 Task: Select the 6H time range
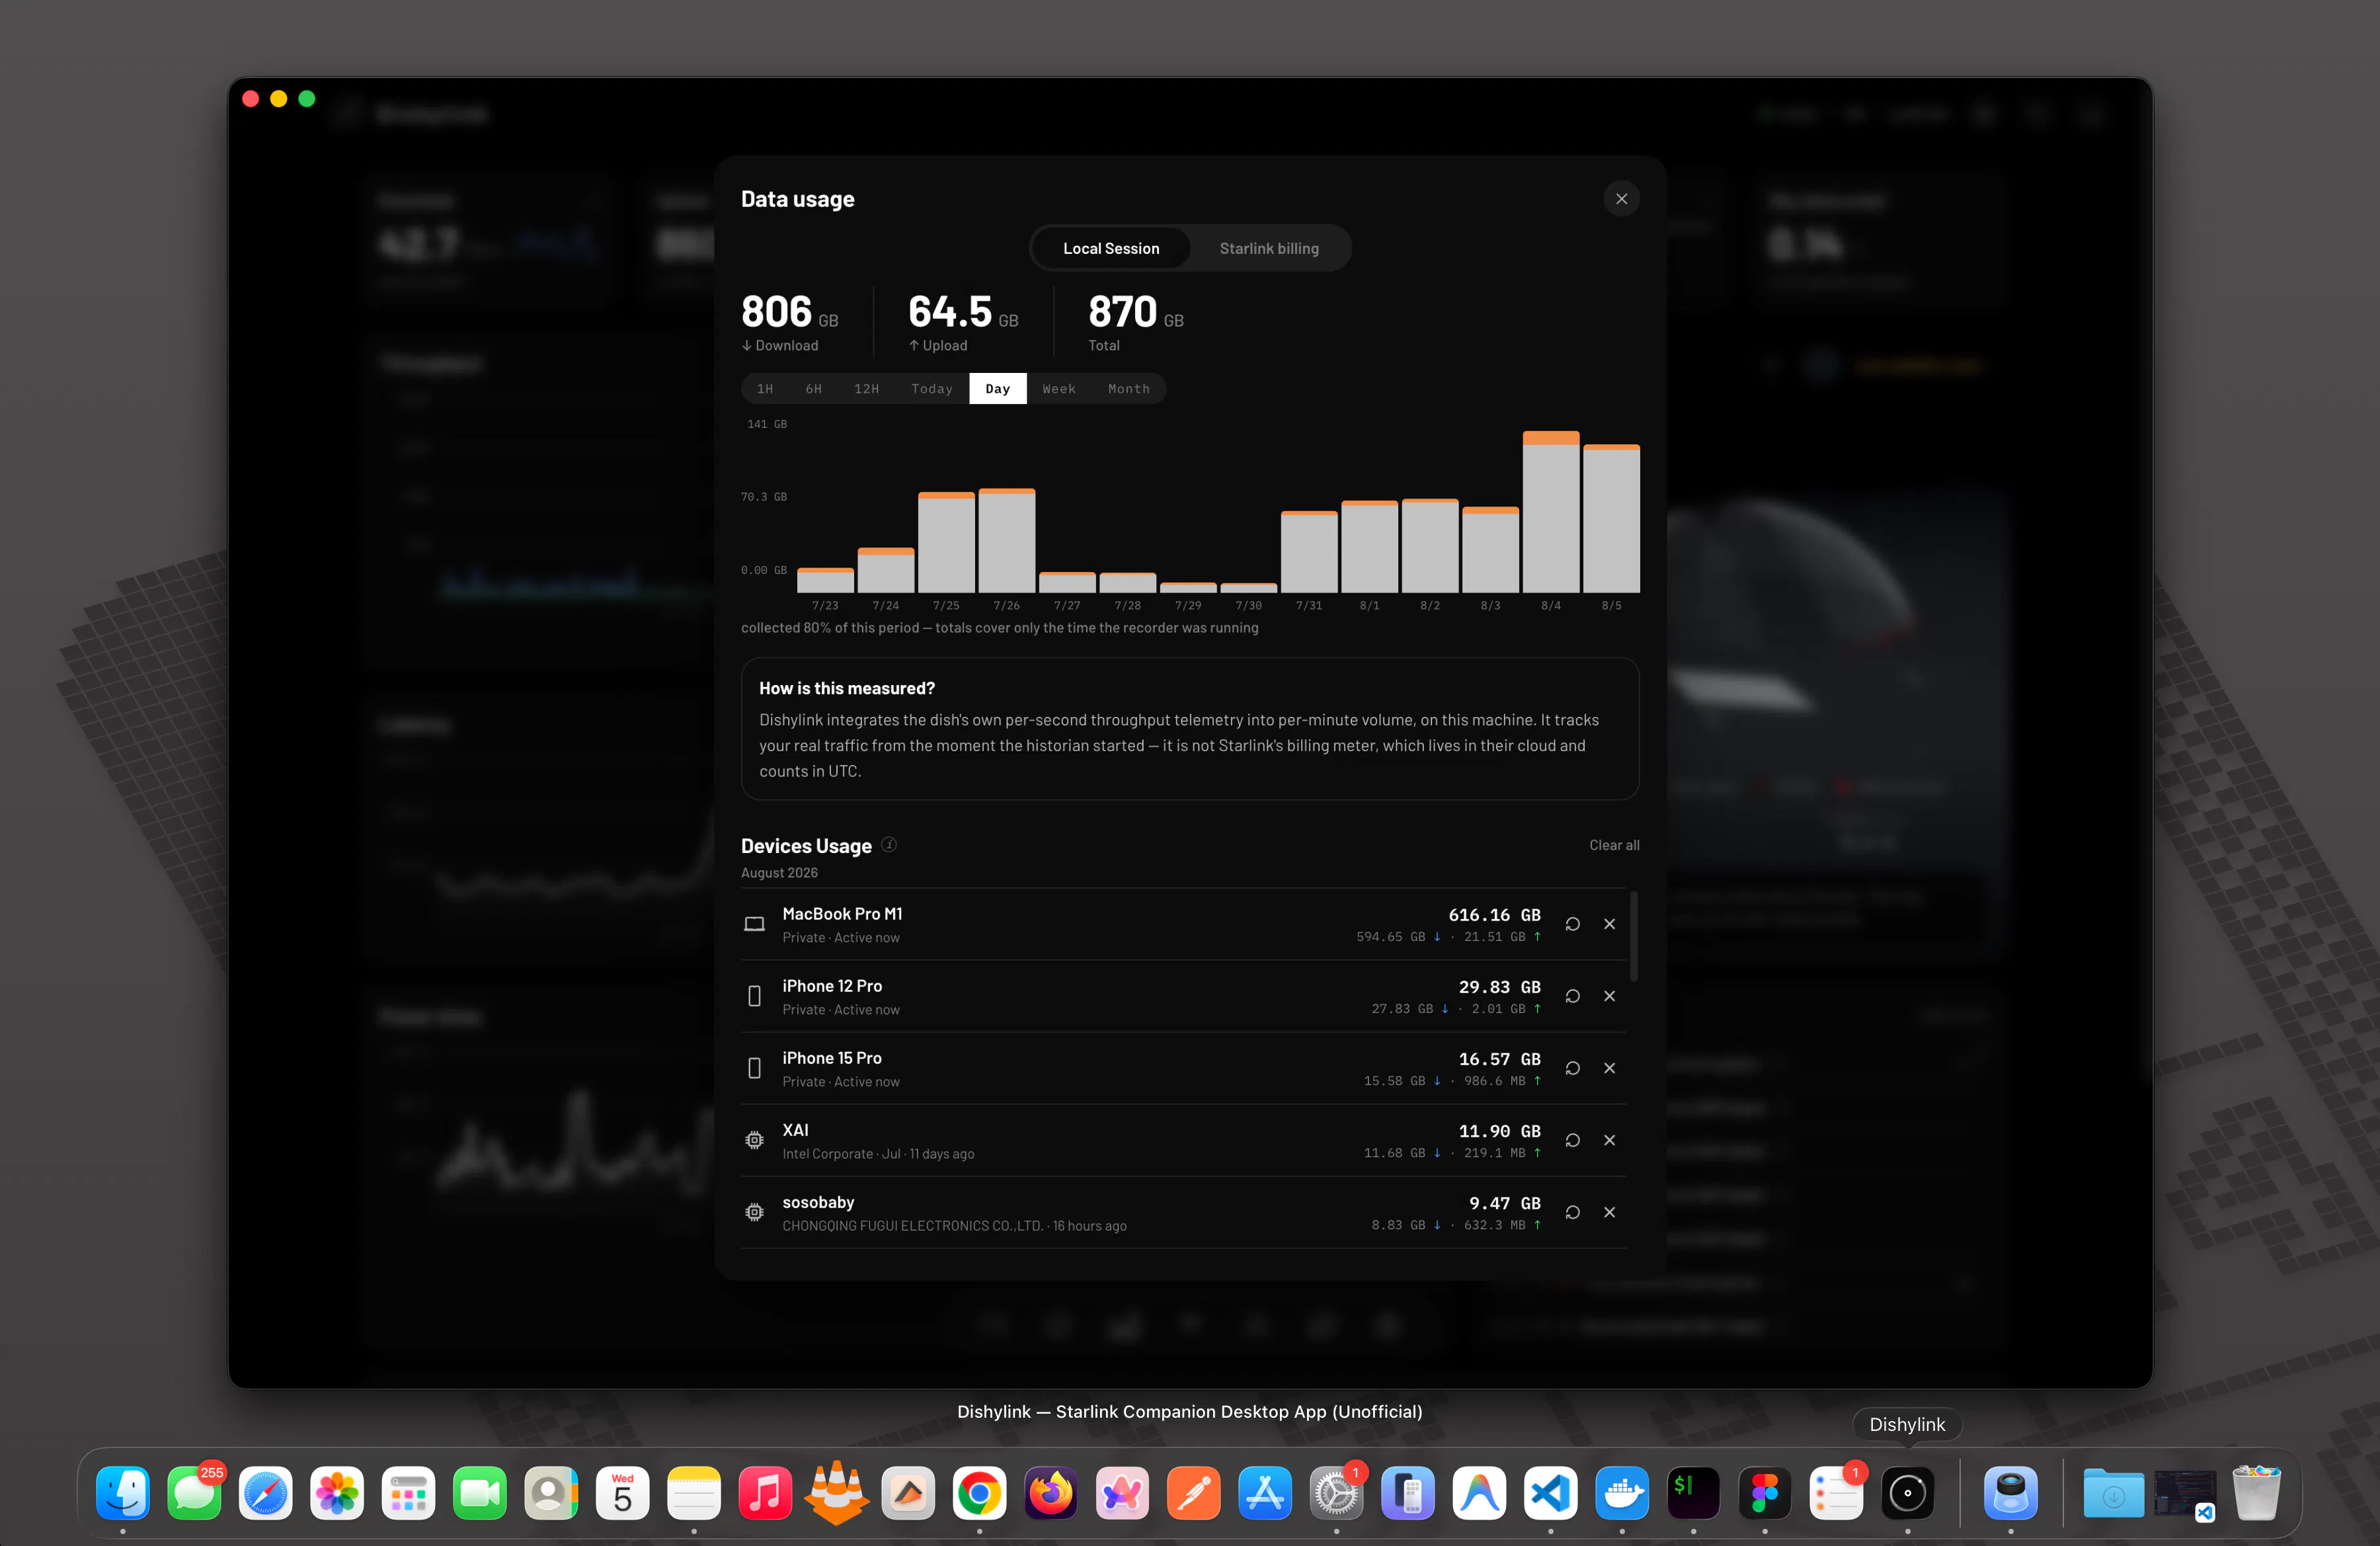point(814,389)
